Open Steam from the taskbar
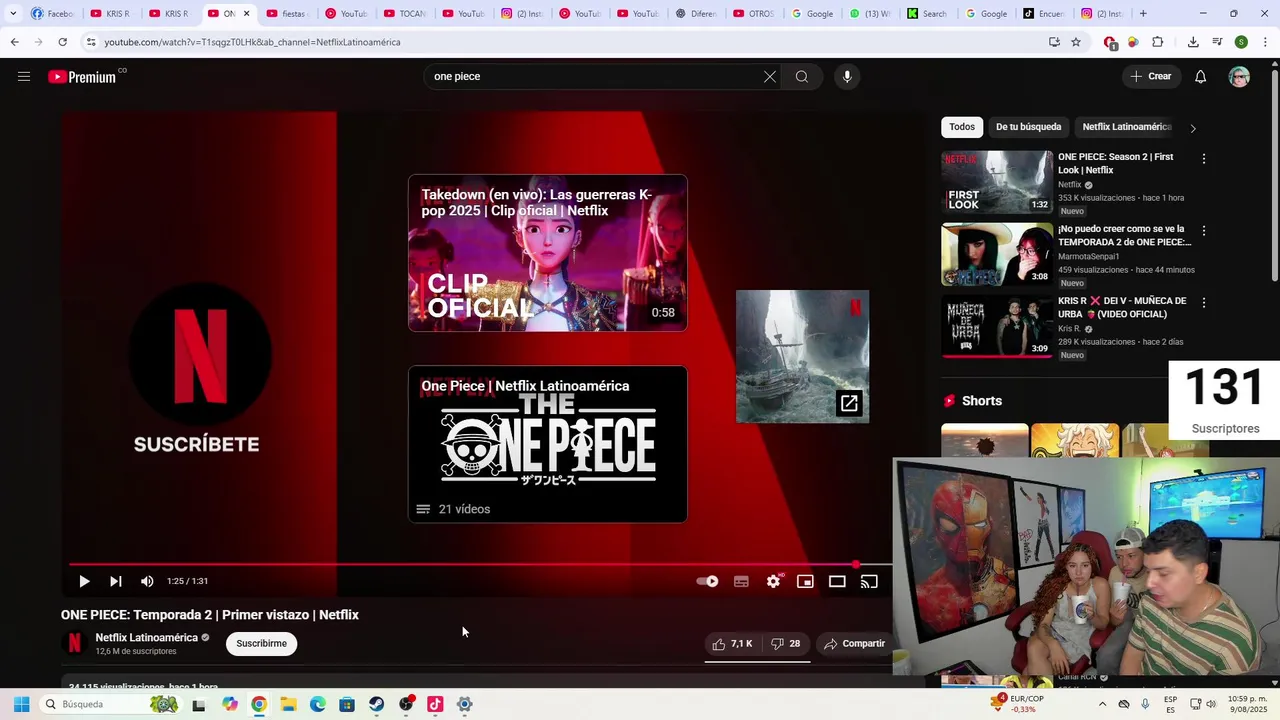The image size is (1280, 720). pos(376,704)
